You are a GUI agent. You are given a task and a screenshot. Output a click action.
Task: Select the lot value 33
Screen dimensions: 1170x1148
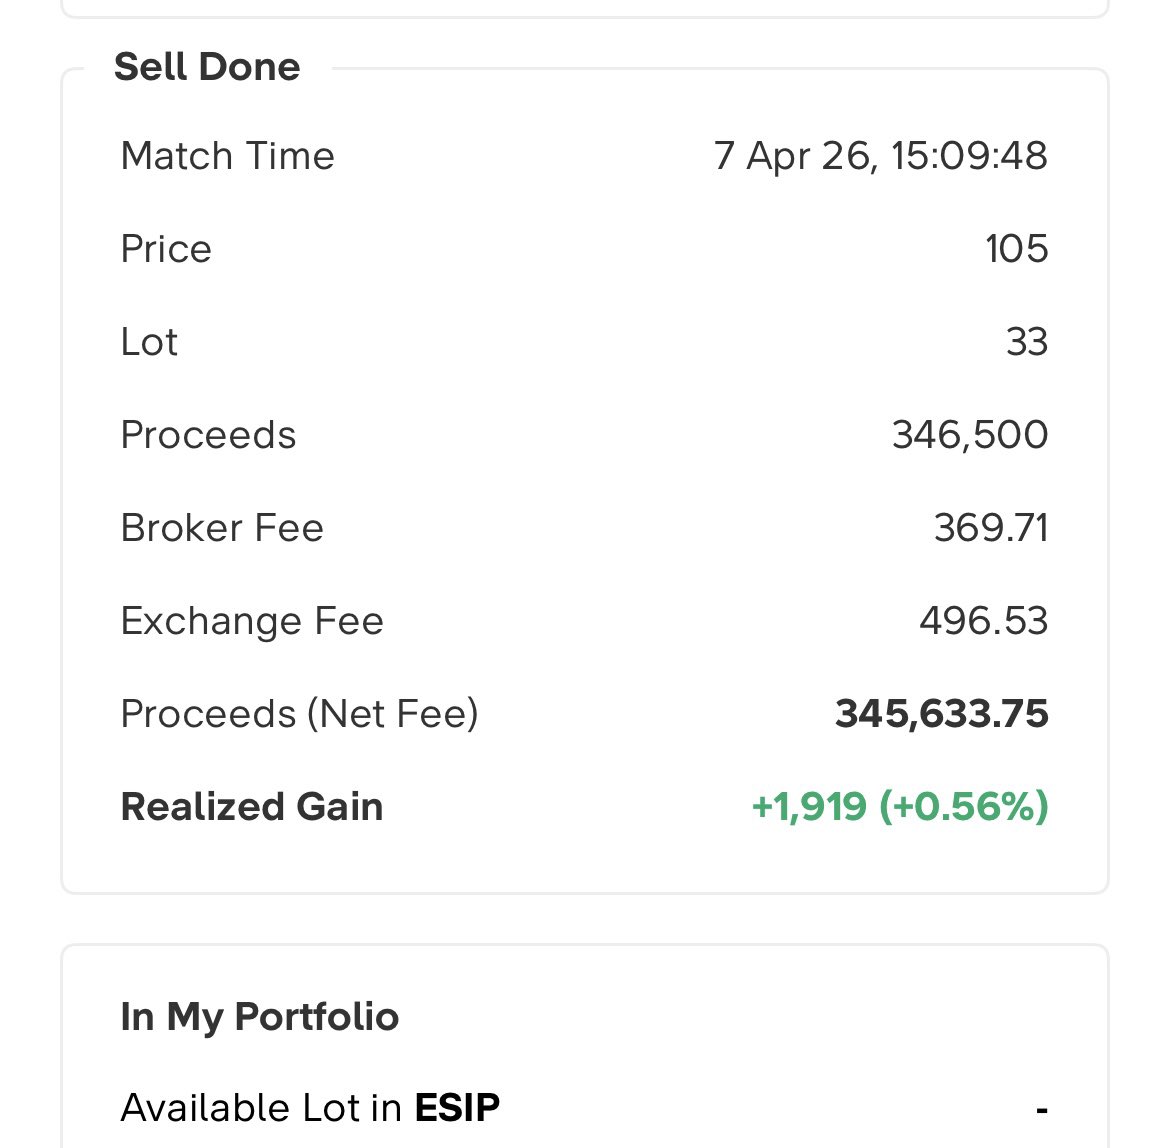(1027, 342)
